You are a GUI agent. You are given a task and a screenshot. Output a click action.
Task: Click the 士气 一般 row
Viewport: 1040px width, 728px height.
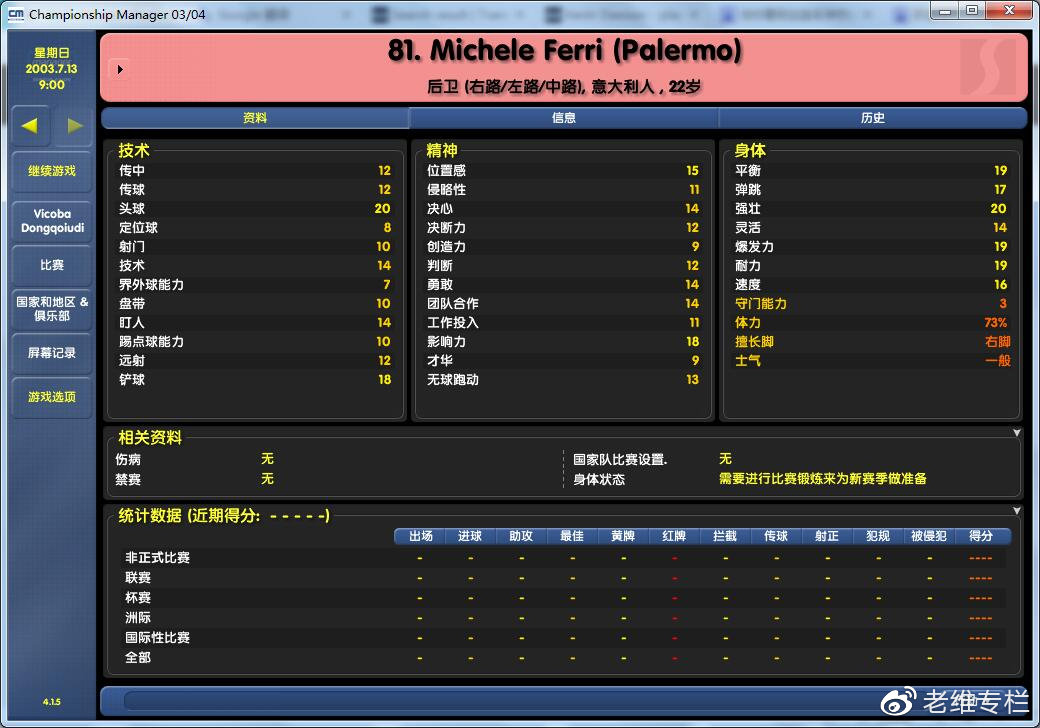tap(871, 360)
